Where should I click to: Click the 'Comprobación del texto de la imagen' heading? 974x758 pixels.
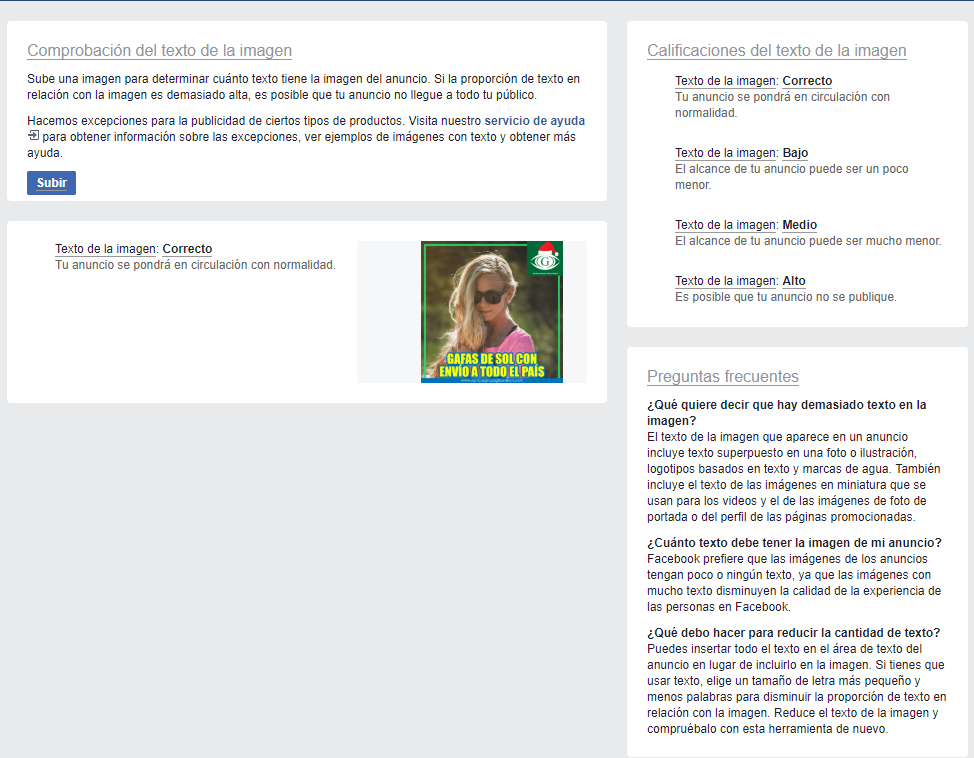click(160, 50)
